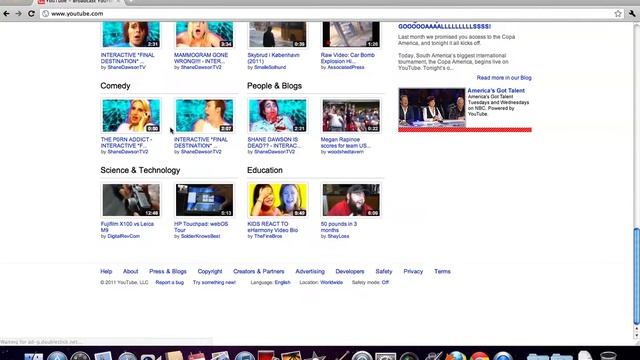Open the Developers footer link
Viewport: 640px width, 360px height.
(350, 271)
